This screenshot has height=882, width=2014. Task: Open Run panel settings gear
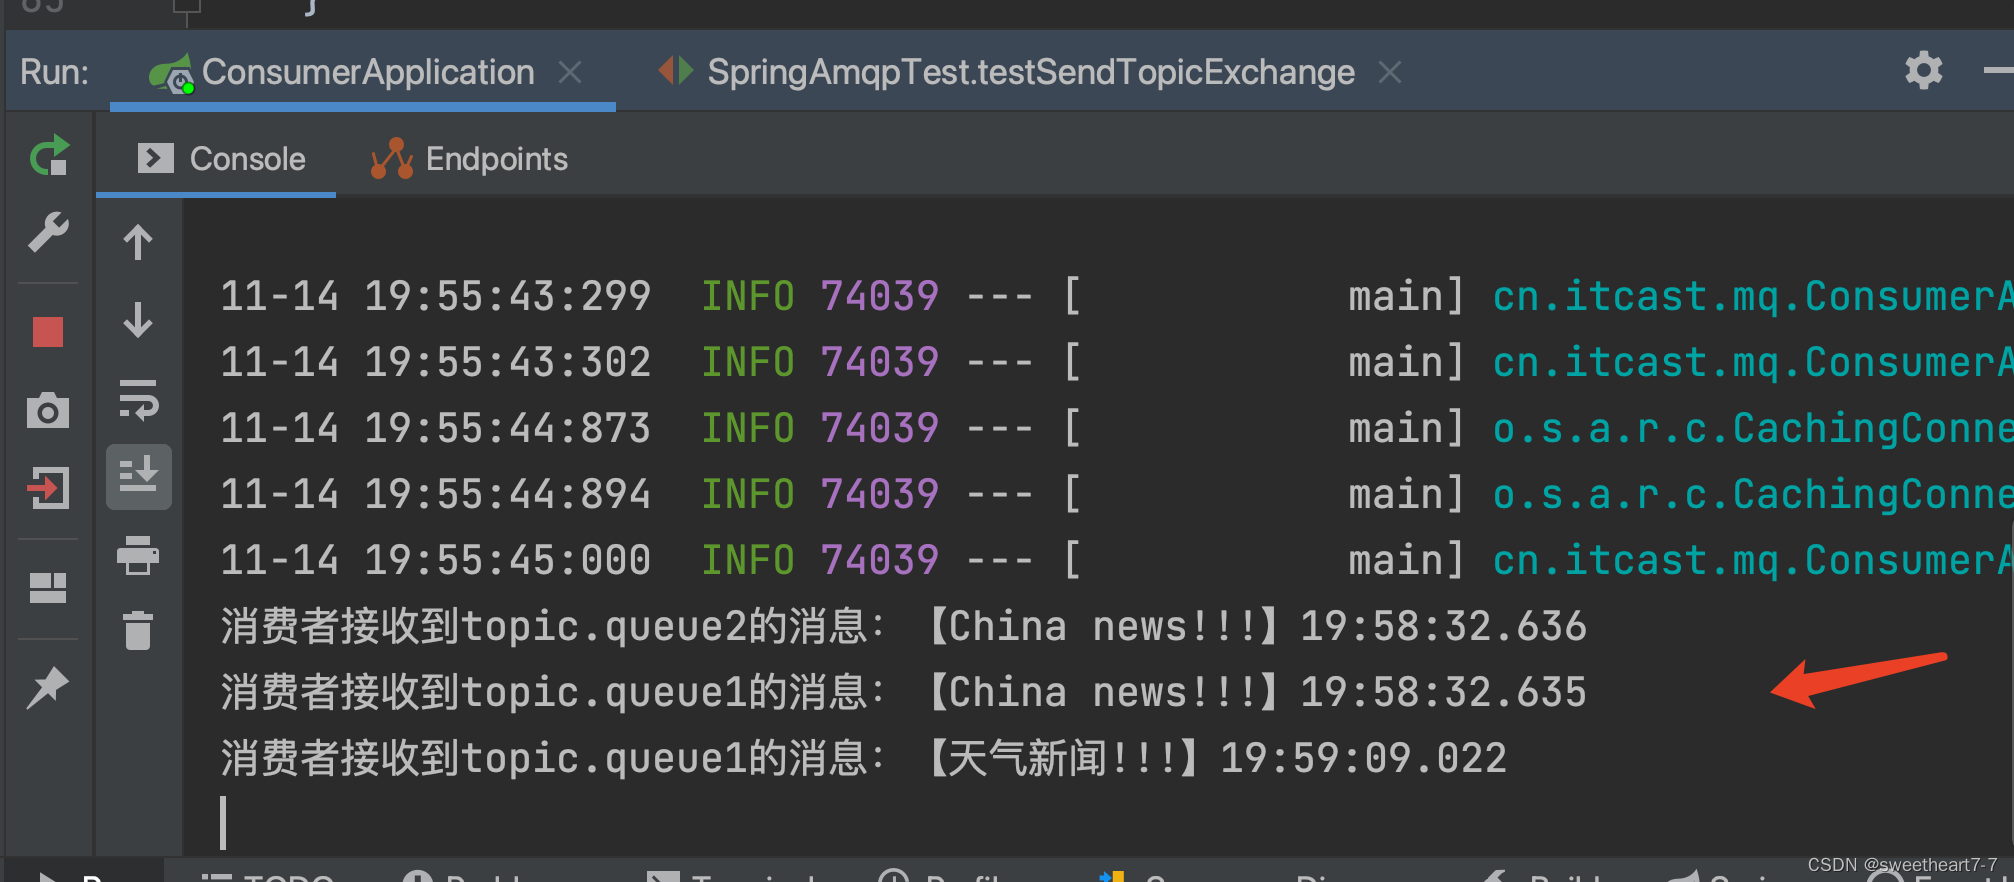pos(1924,70)
